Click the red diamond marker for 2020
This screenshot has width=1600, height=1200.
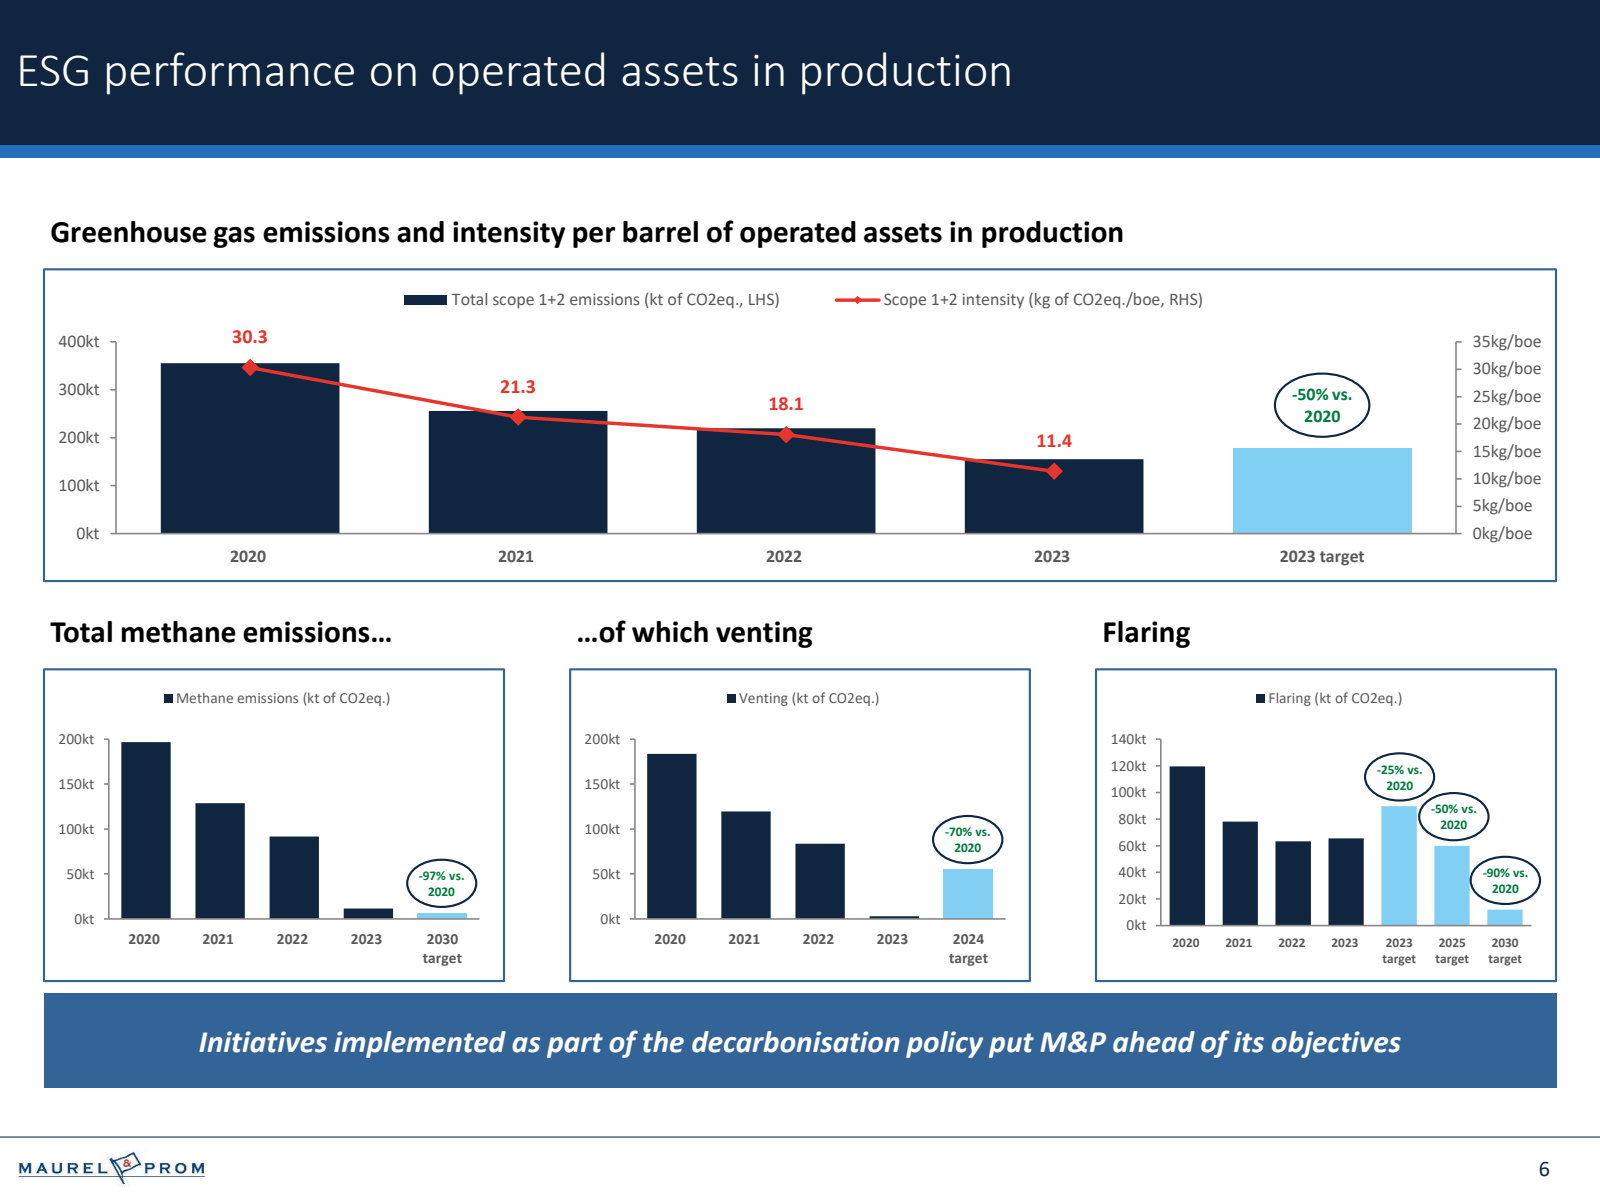point(250,367)
